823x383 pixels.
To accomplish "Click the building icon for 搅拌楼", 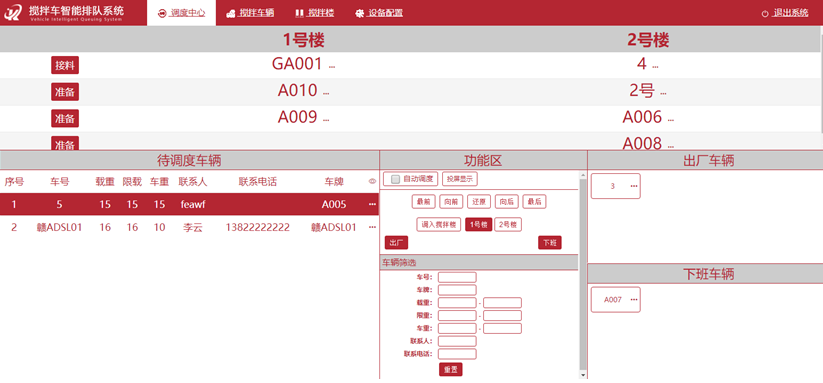I will pos(299,13).
